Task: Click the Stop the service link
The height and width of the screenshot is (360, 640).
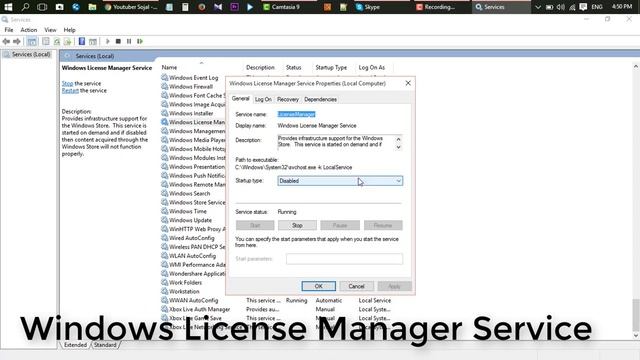Action: pos(67,83)
